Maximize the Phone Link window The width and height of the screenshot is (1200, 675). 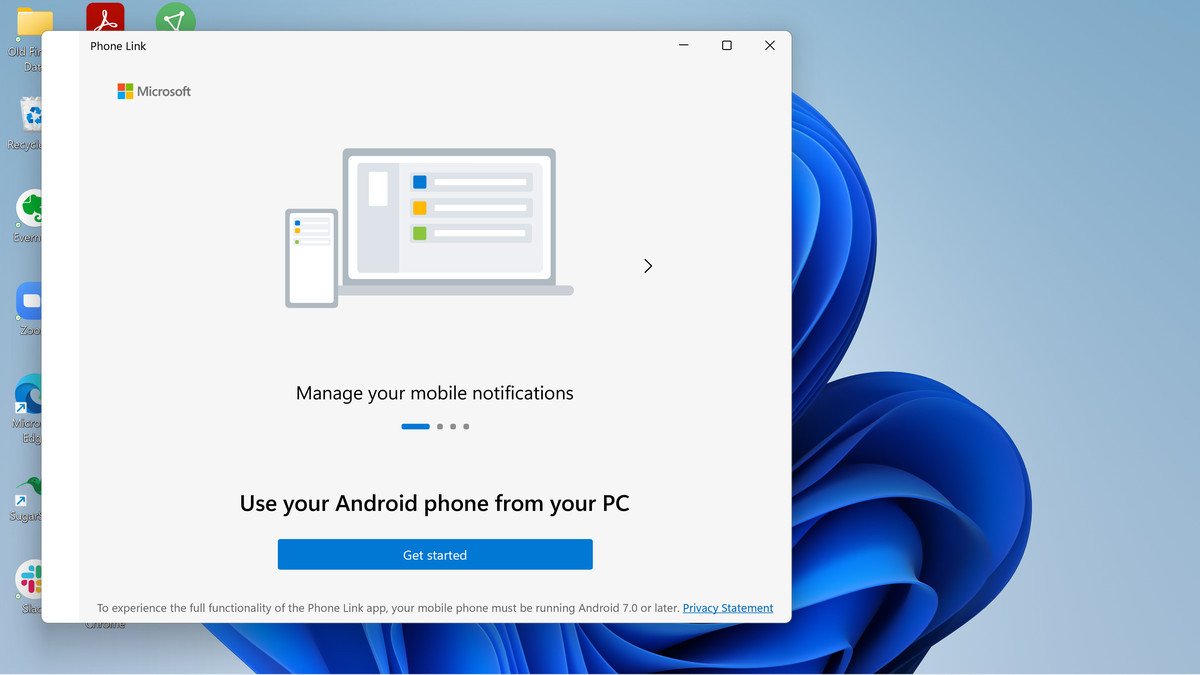coord(726,45)
